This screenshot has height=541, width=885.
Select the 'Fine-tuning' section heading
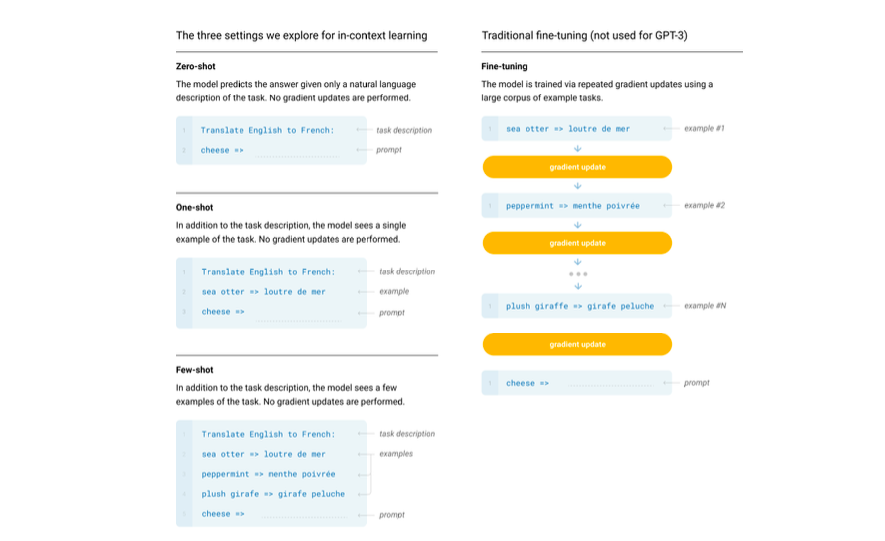pyautogui.click(x=504, y=66)
